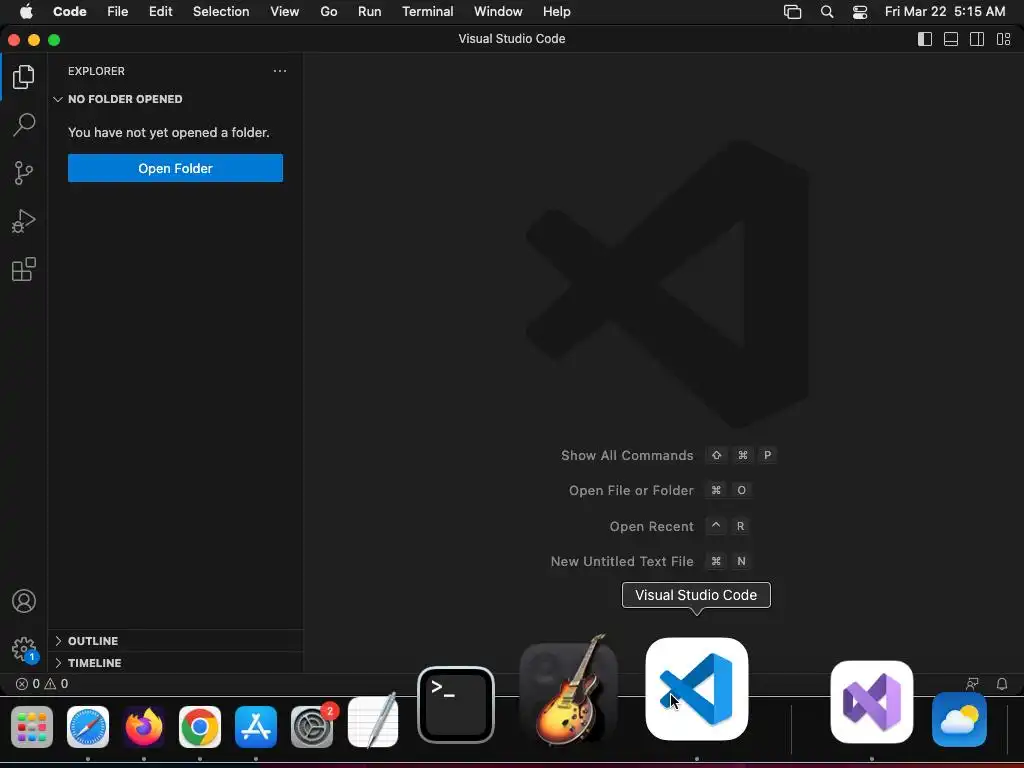Launch Safari from the Dock
The image size is (1024, 768).
(x=88, y=726)
